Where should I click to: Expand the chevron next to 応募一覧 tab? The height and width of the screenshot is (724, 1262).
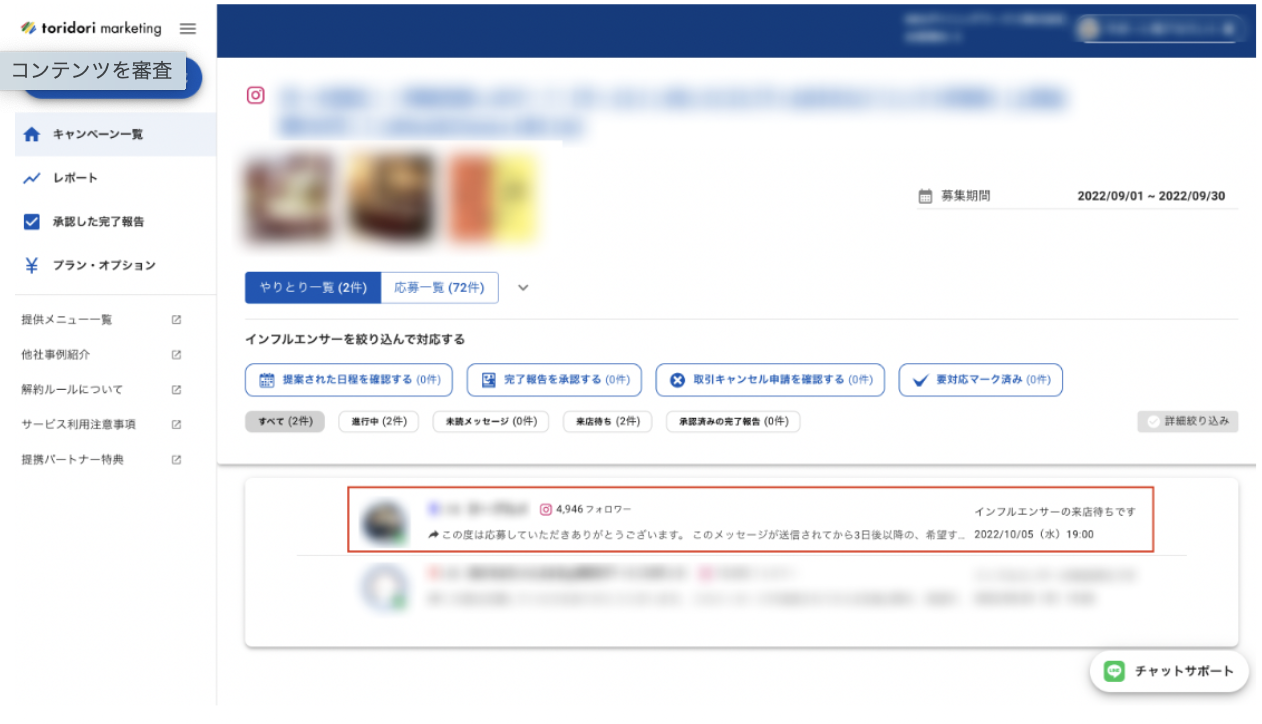point(523,287)
